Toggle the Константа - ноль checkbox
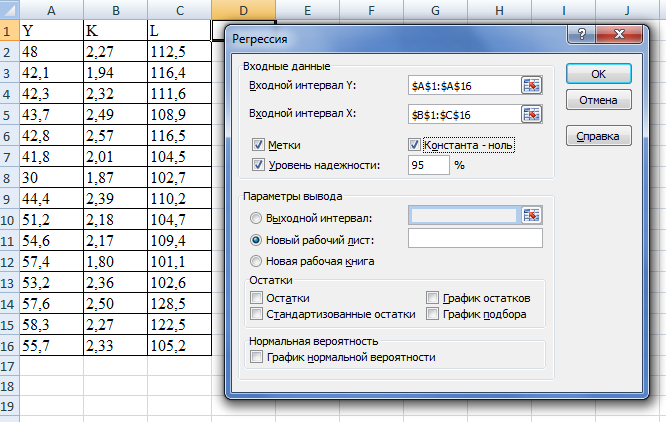This screenshot has width=666, height=422. 415,145
